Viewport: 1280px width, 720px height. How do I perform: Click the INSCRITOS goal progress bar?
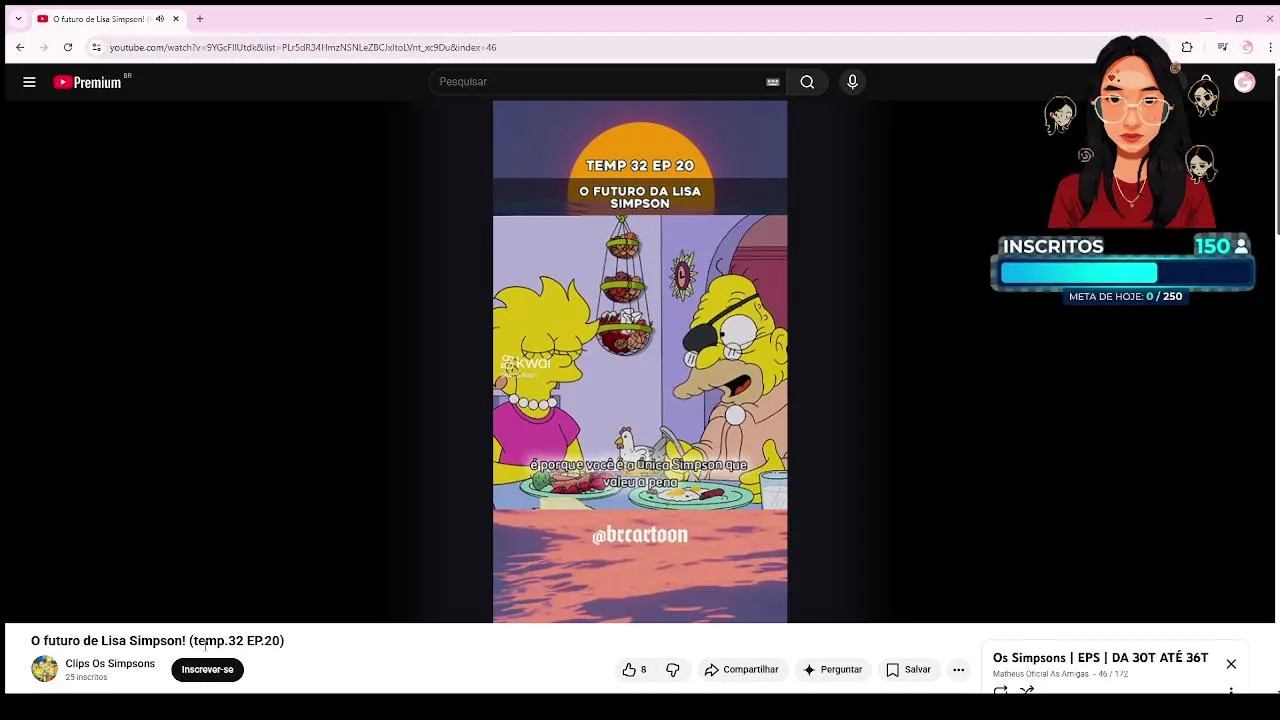tap(1126, 273)
